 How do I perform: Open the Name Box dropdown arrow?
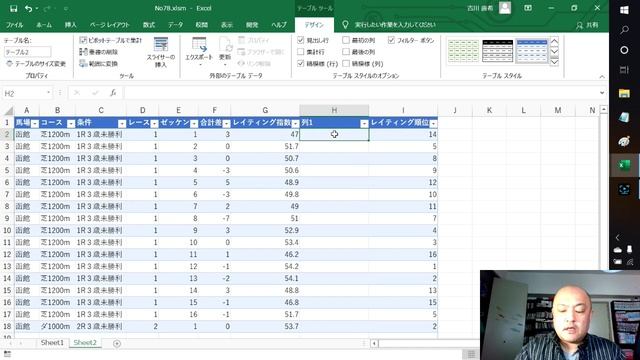pos(49,93)
